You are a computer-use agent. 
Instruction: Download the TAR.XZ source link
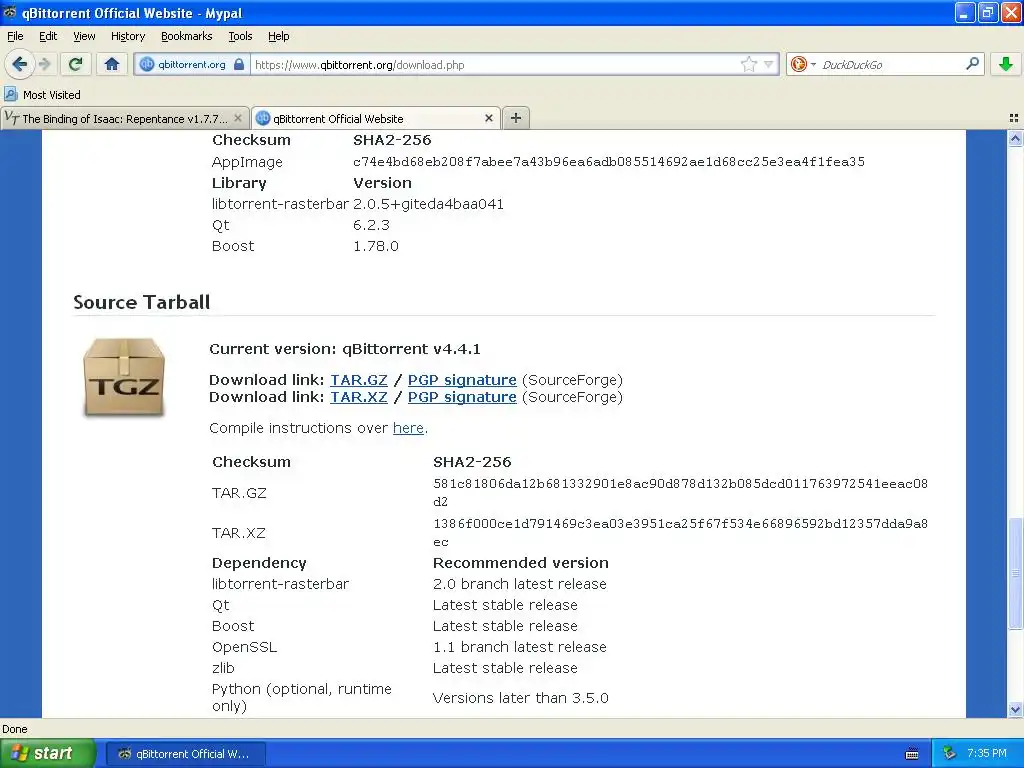(359, 397)
